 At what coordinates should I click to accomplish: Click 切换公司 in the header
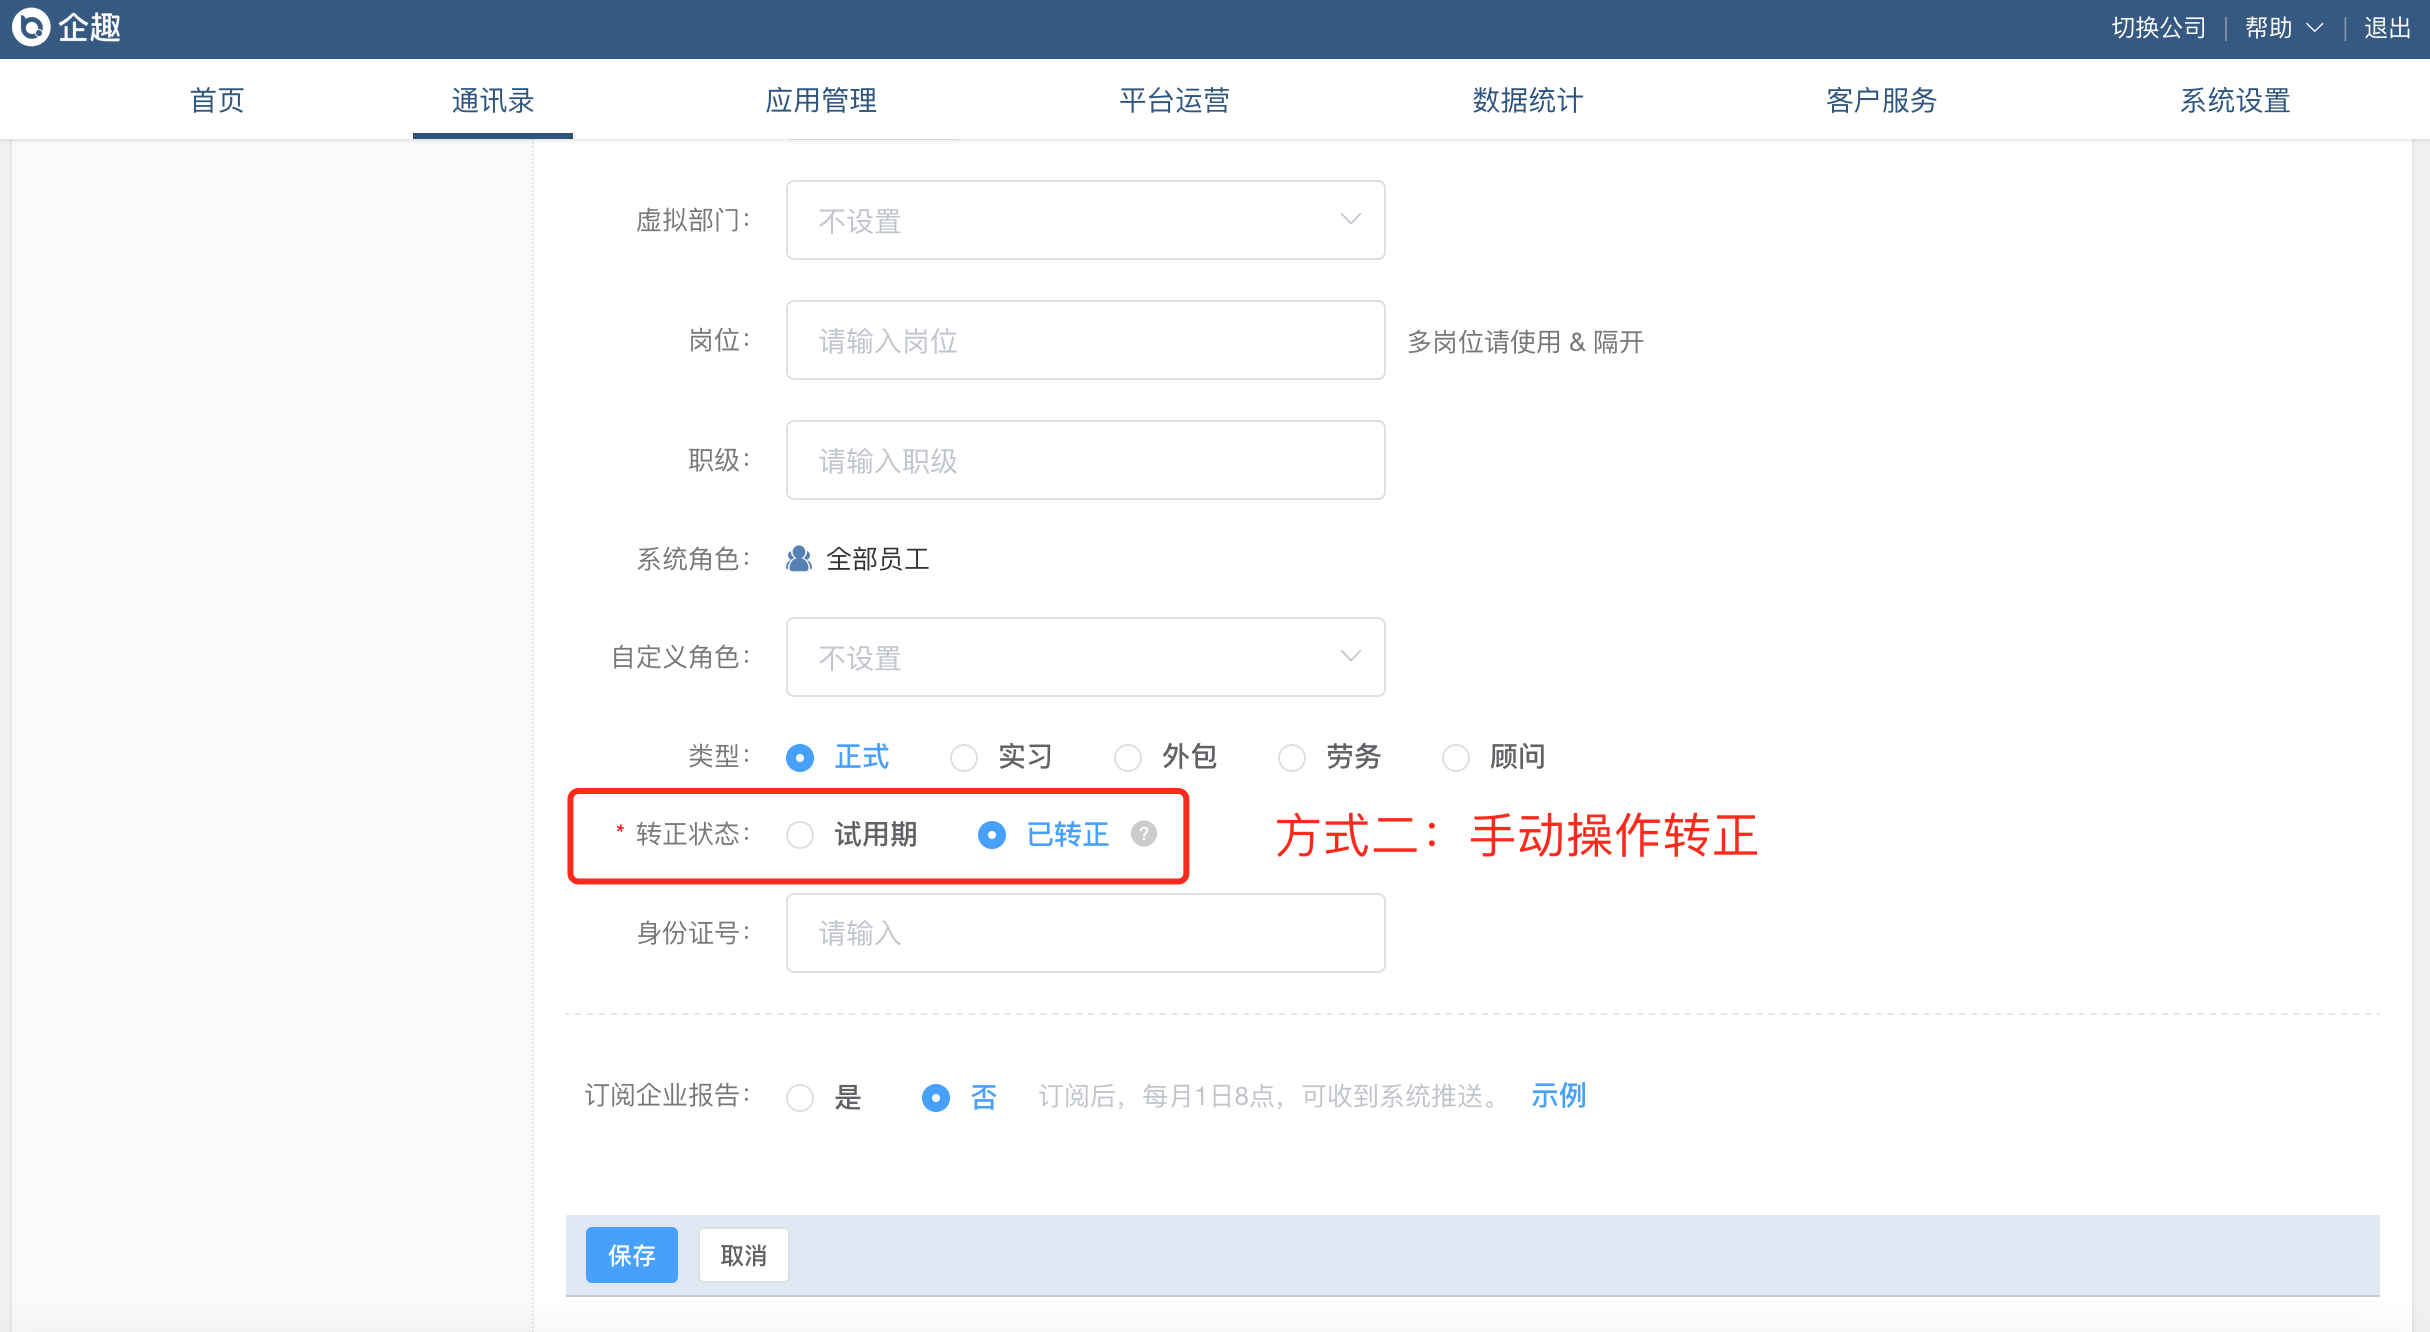2158,28
